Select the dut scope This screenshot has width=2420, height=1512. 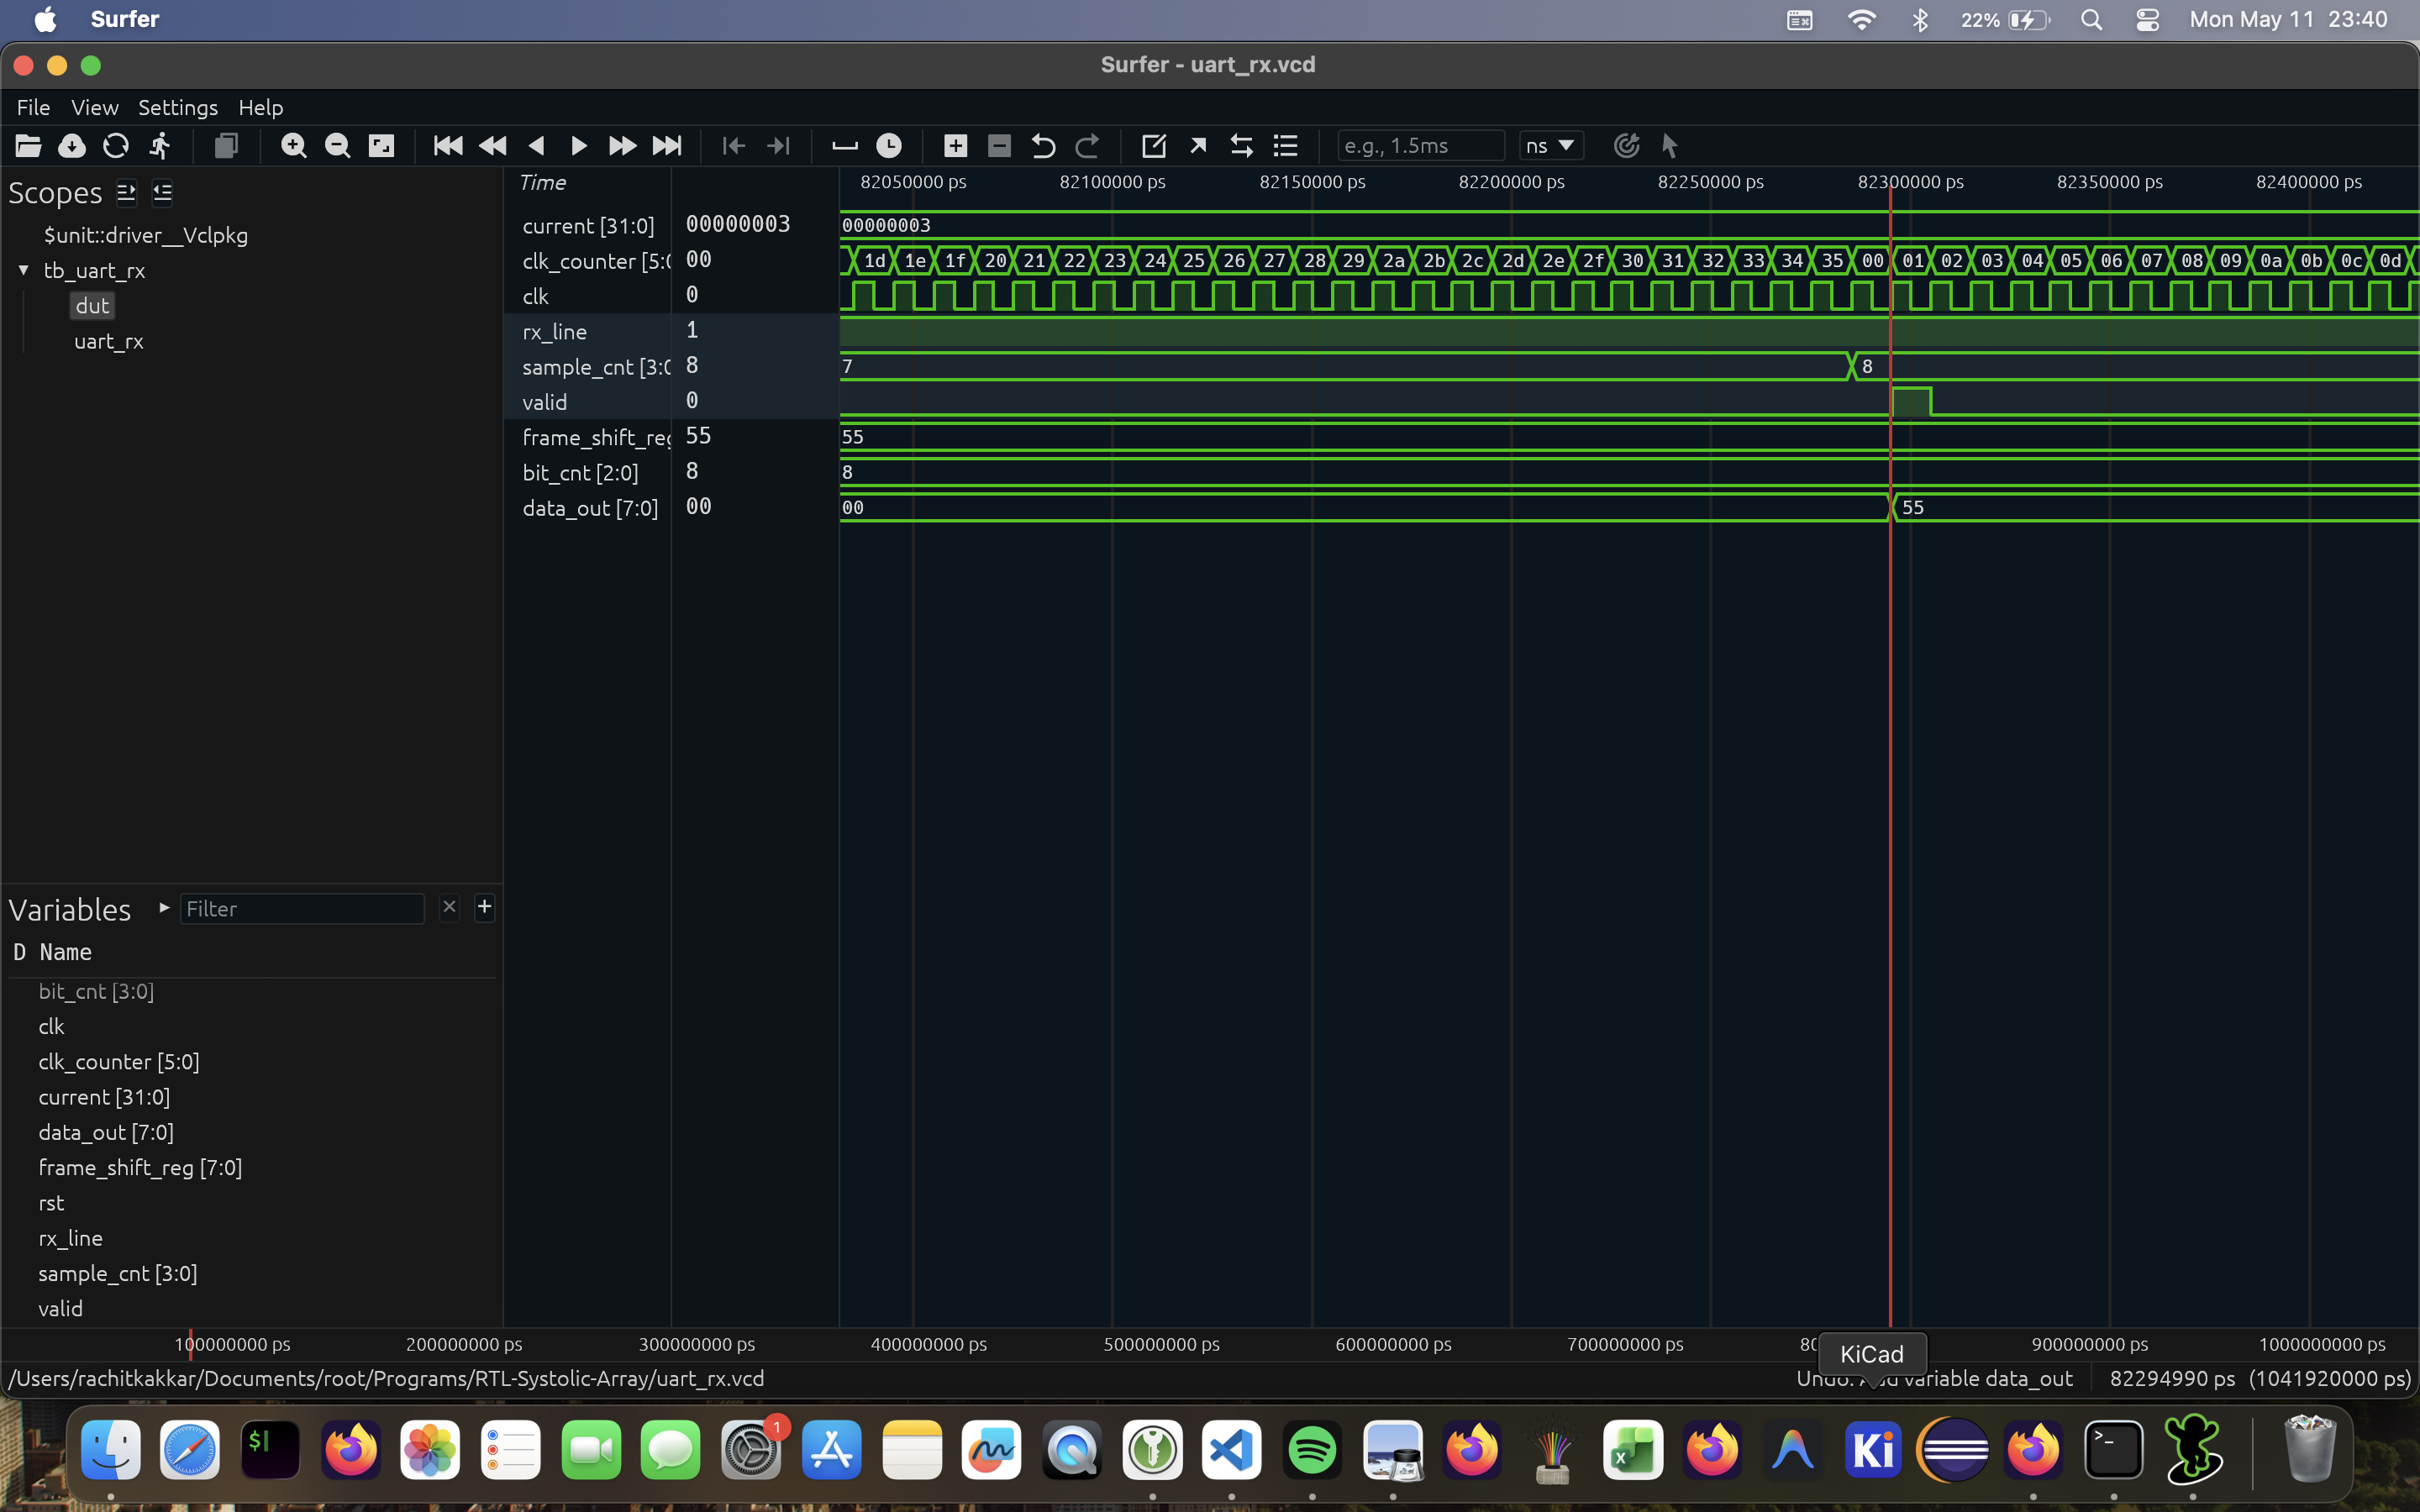click(92, 306)
